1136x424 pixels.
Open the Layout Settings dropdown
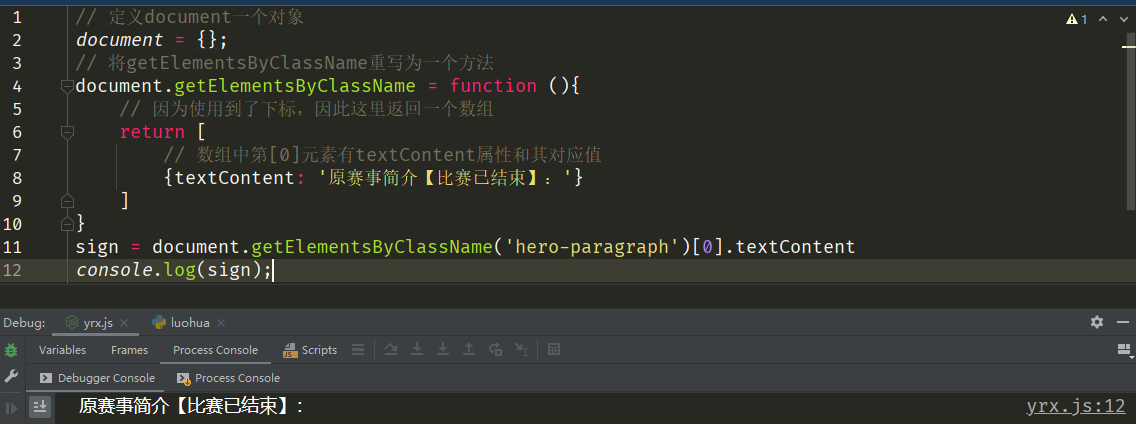coord(1122,350)
